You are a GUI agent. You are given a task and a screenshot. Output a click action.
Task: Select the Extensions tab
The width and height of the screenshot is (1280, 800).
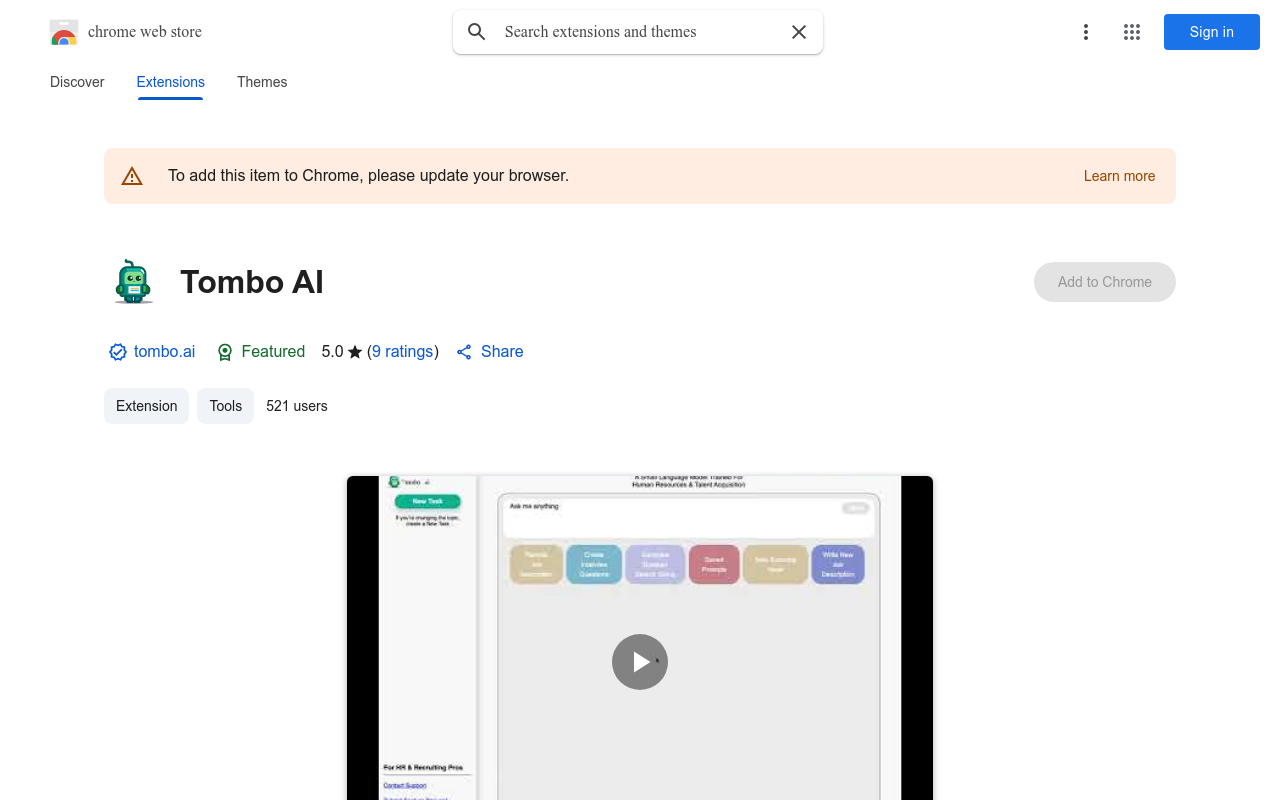(171, 82)
